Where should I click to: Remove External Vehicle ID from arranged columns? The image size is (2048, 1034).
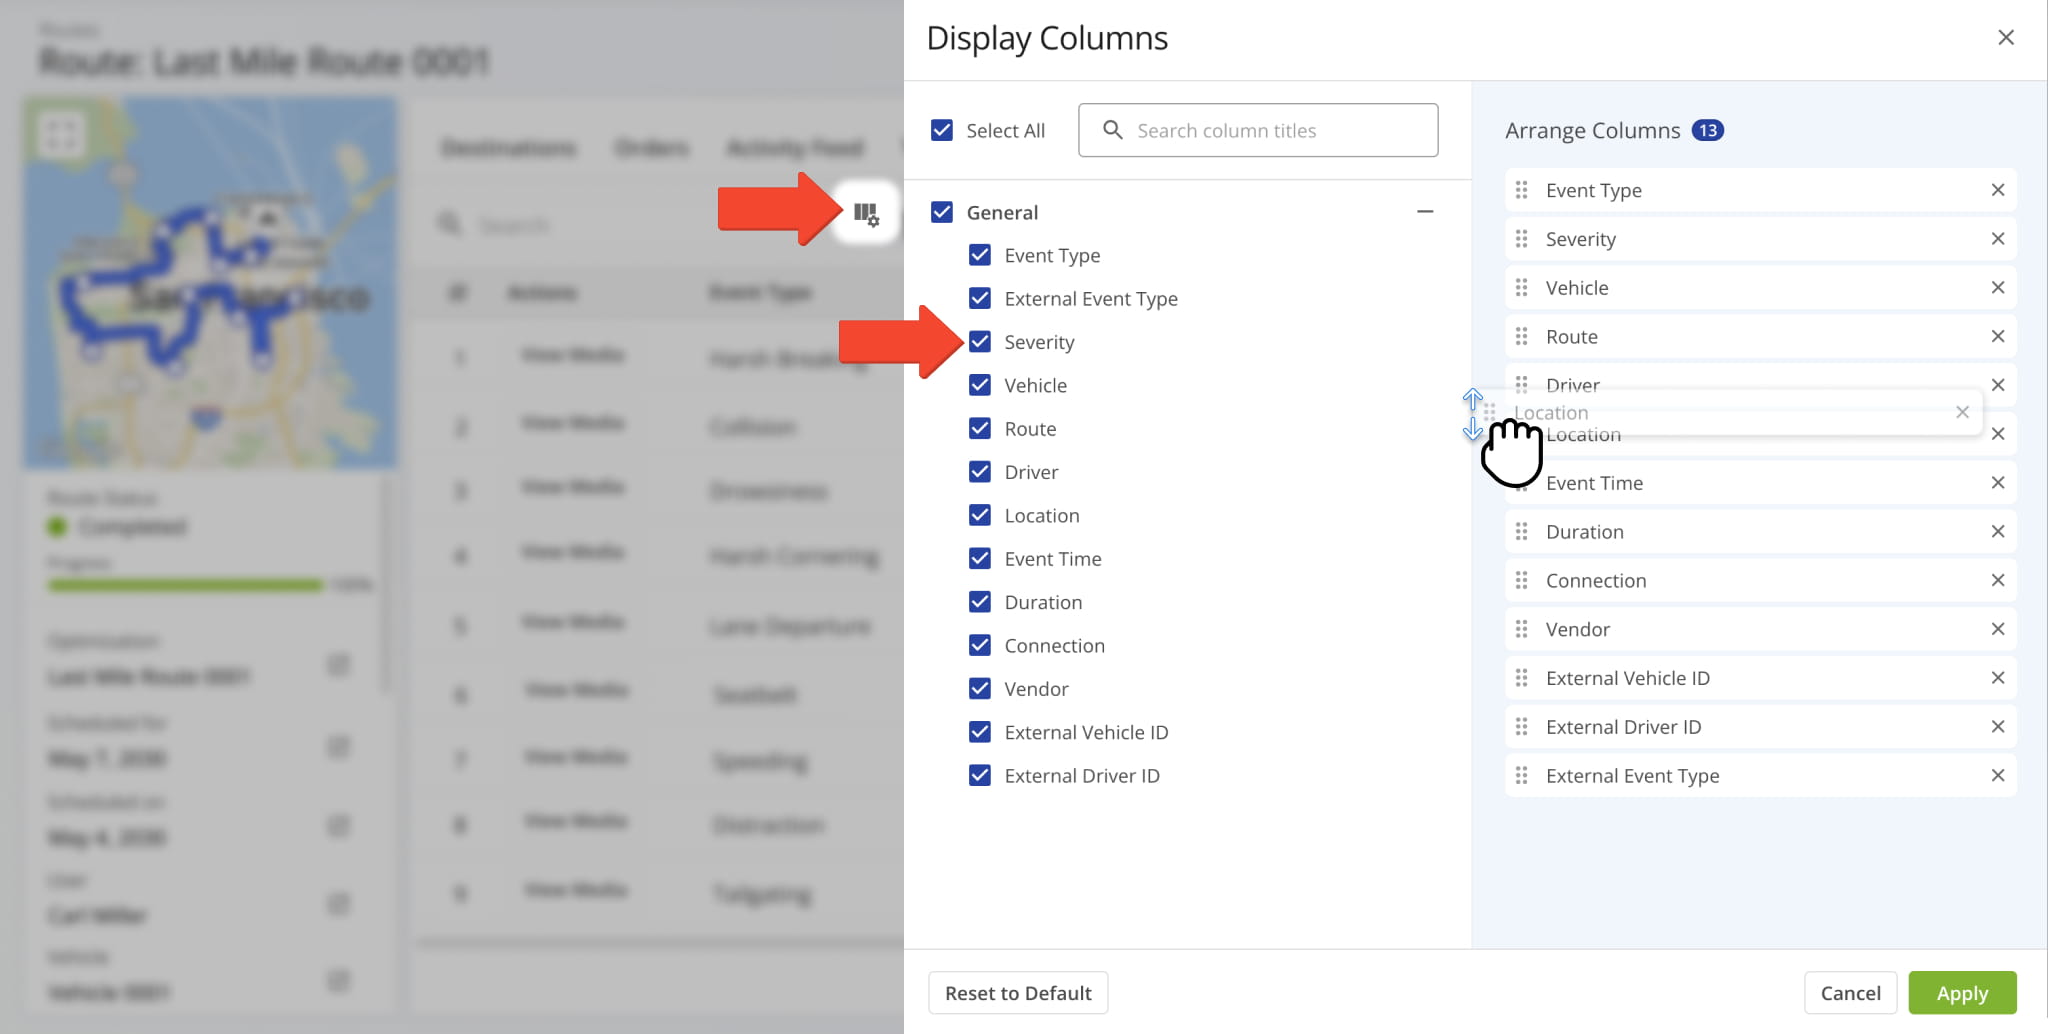point(1998,678)
